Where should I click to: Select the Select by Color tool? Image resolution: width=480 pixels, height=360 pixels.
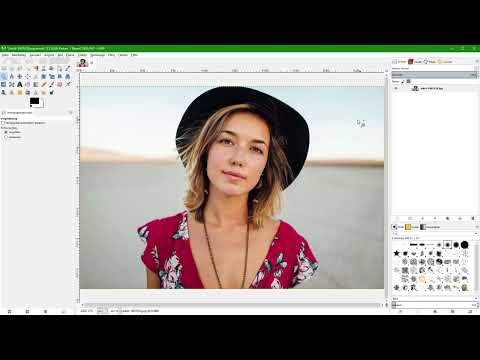[x=36, y=68]
